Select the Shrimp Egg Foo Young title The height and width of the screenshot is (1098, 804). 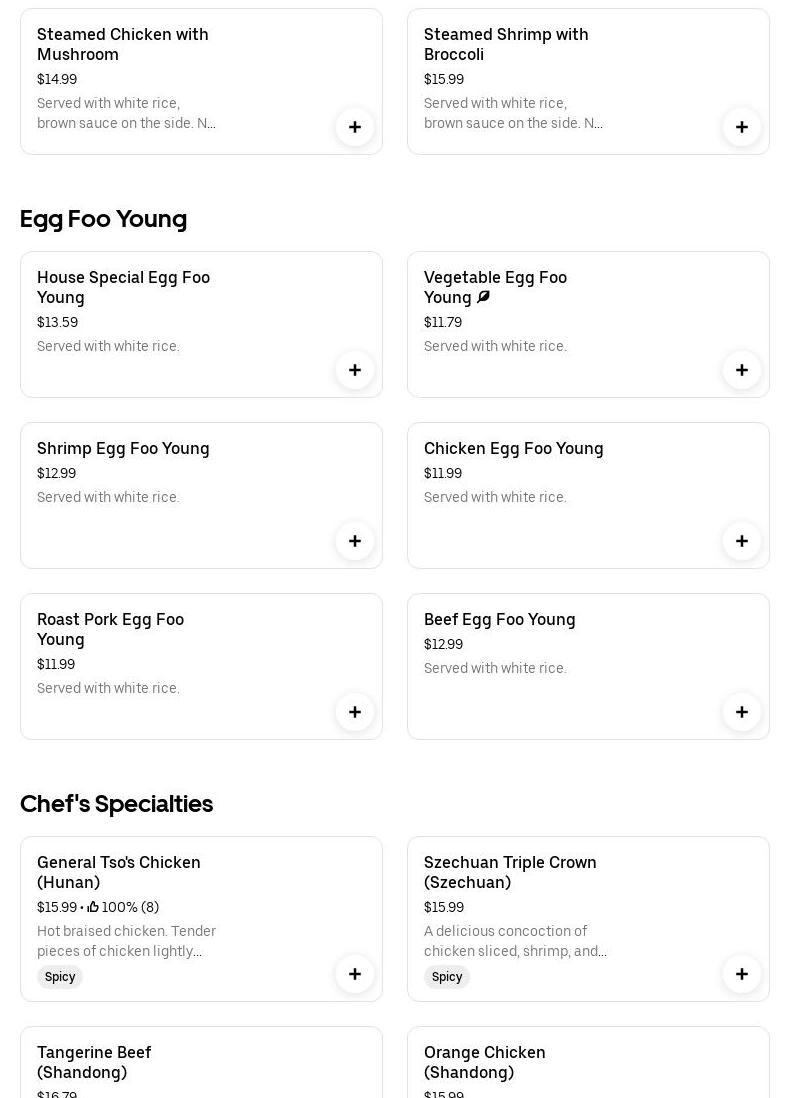123,448
